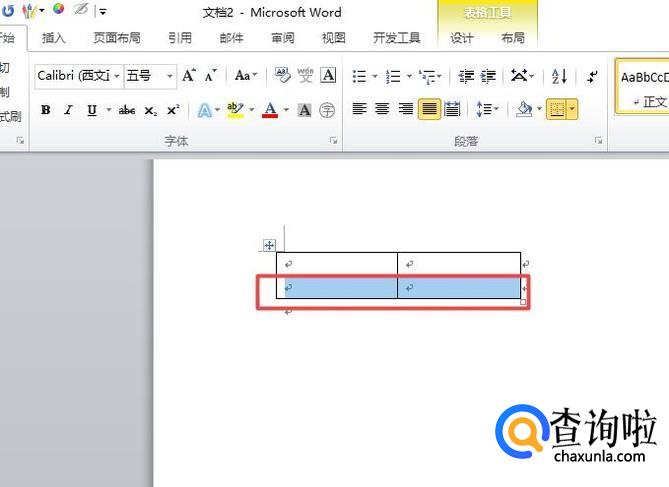Open 开发工具 ribbon tab
The width and height of the screenshot is (669, 487).
[397, 38]
